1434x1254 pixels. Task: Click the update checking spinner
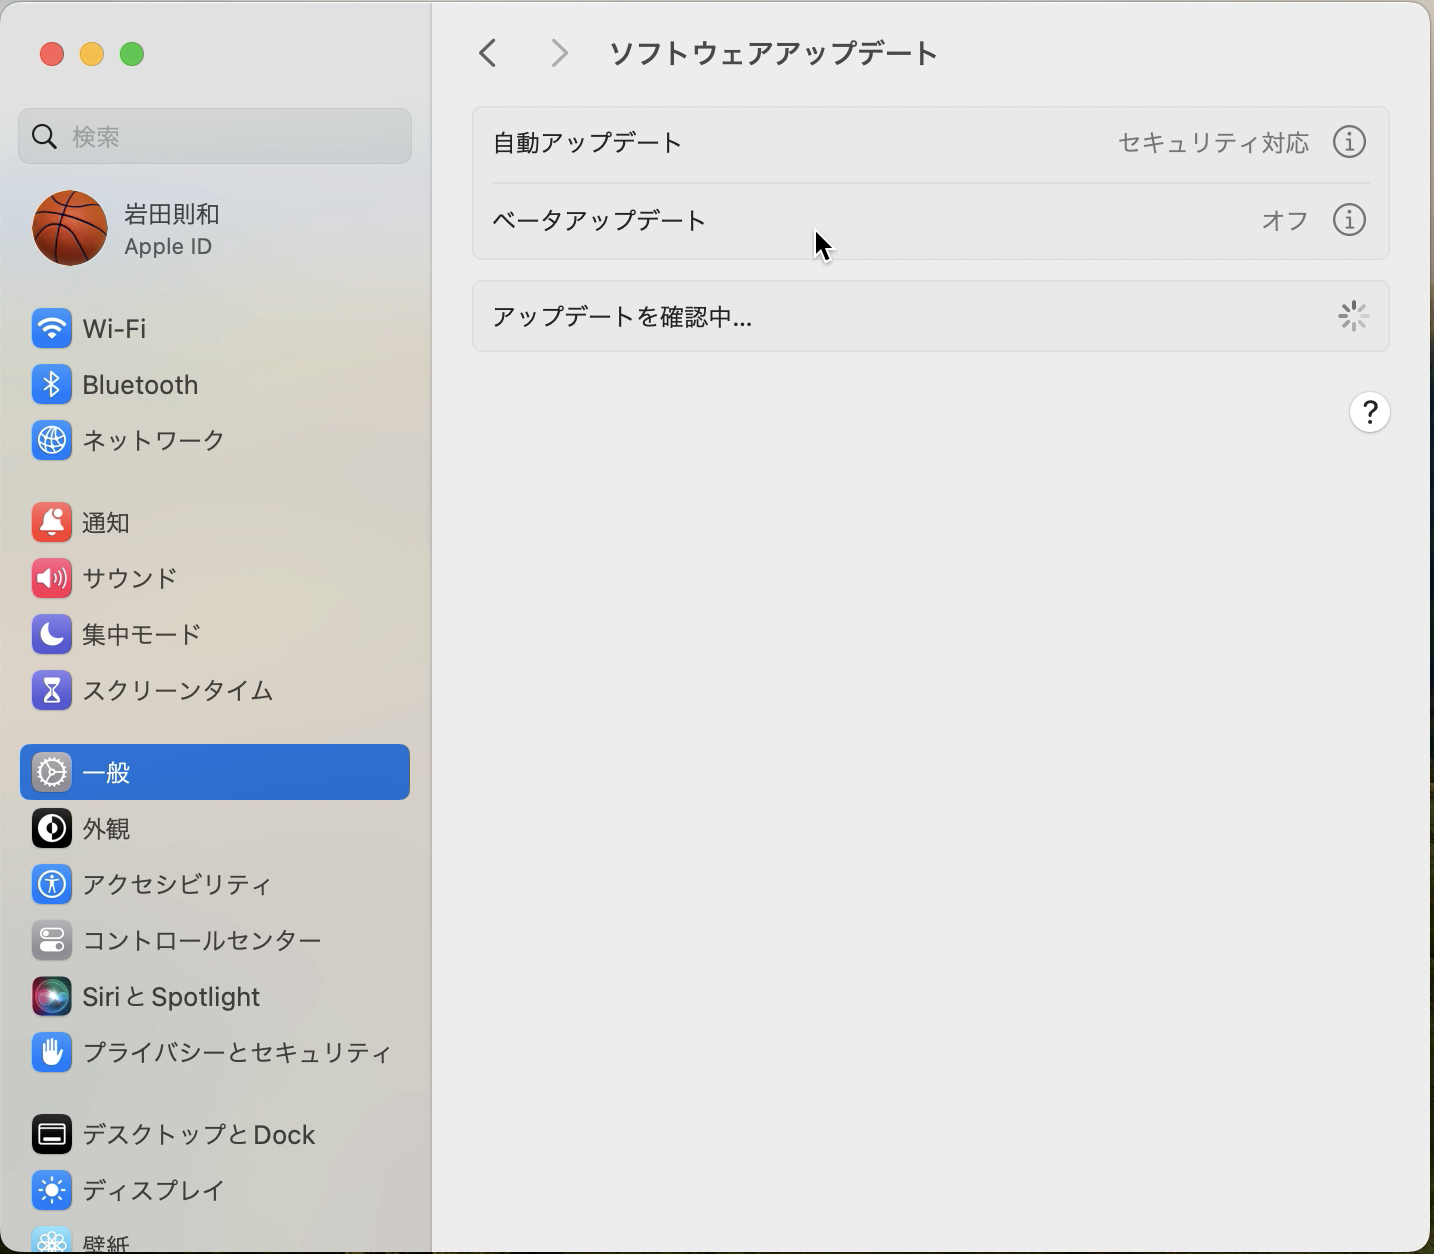[x=1353, y=316]
